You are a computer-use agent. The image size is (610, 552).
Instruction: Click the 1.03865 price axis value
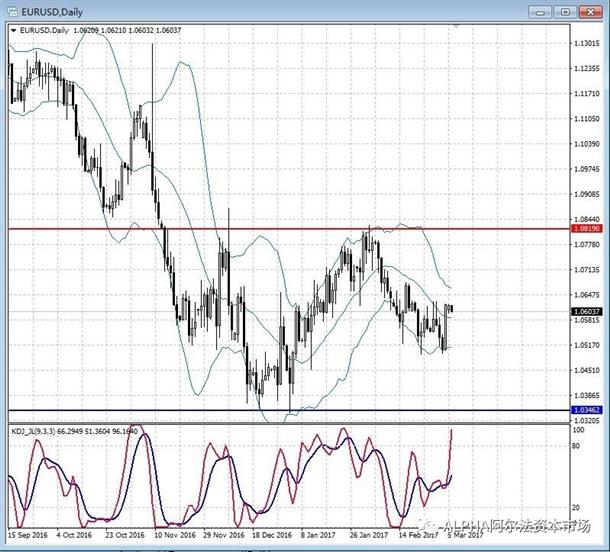click(587, 395)
